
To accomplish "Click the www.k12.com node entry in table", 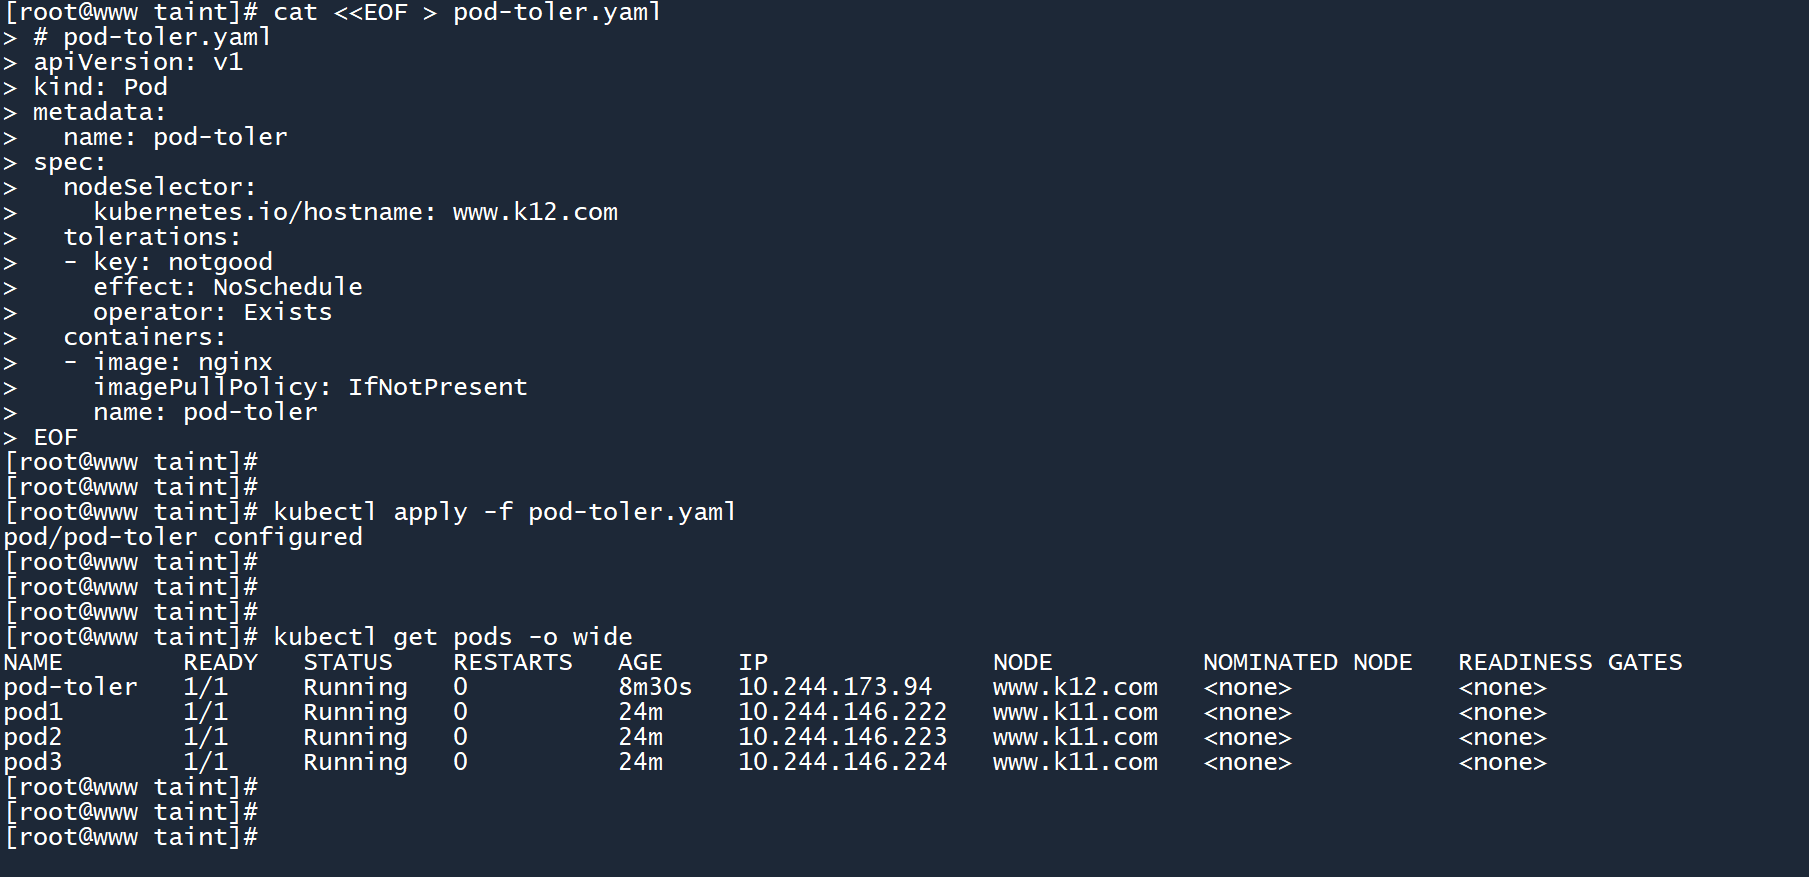I will (1075, 688).
